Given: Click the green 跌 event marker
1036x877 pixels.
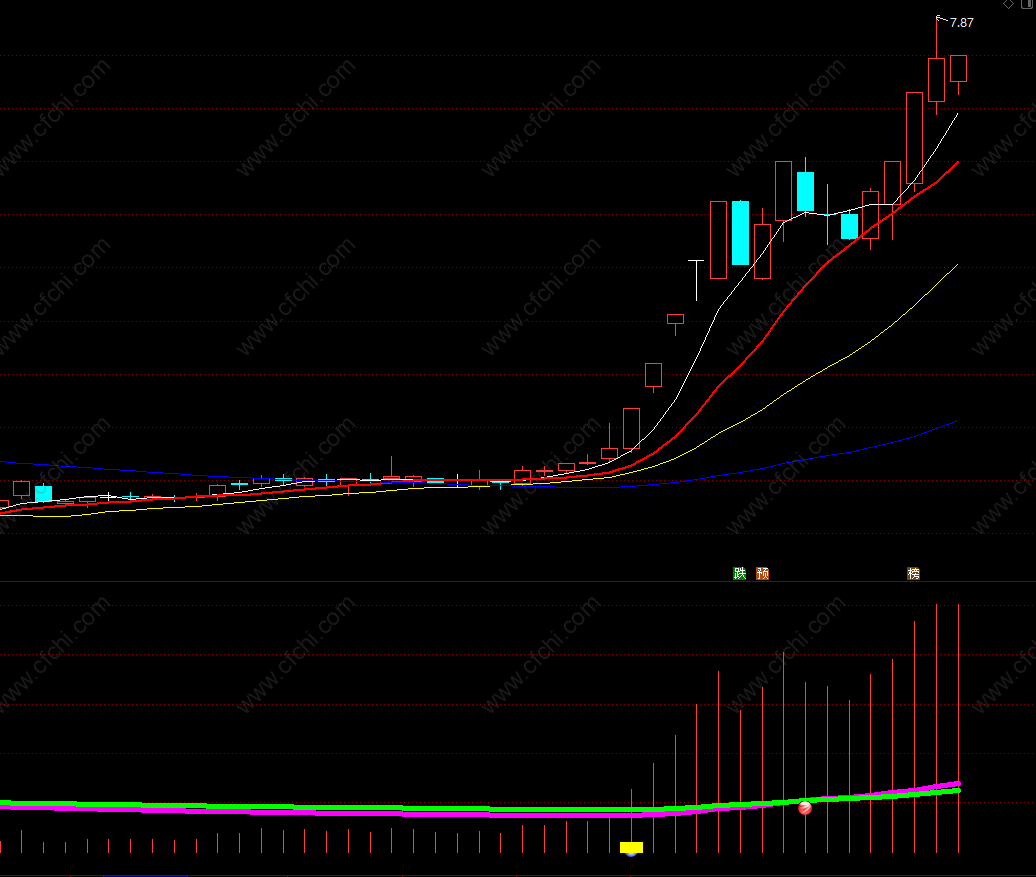Looking at the screenshot, I should click(x=739, y=573).
